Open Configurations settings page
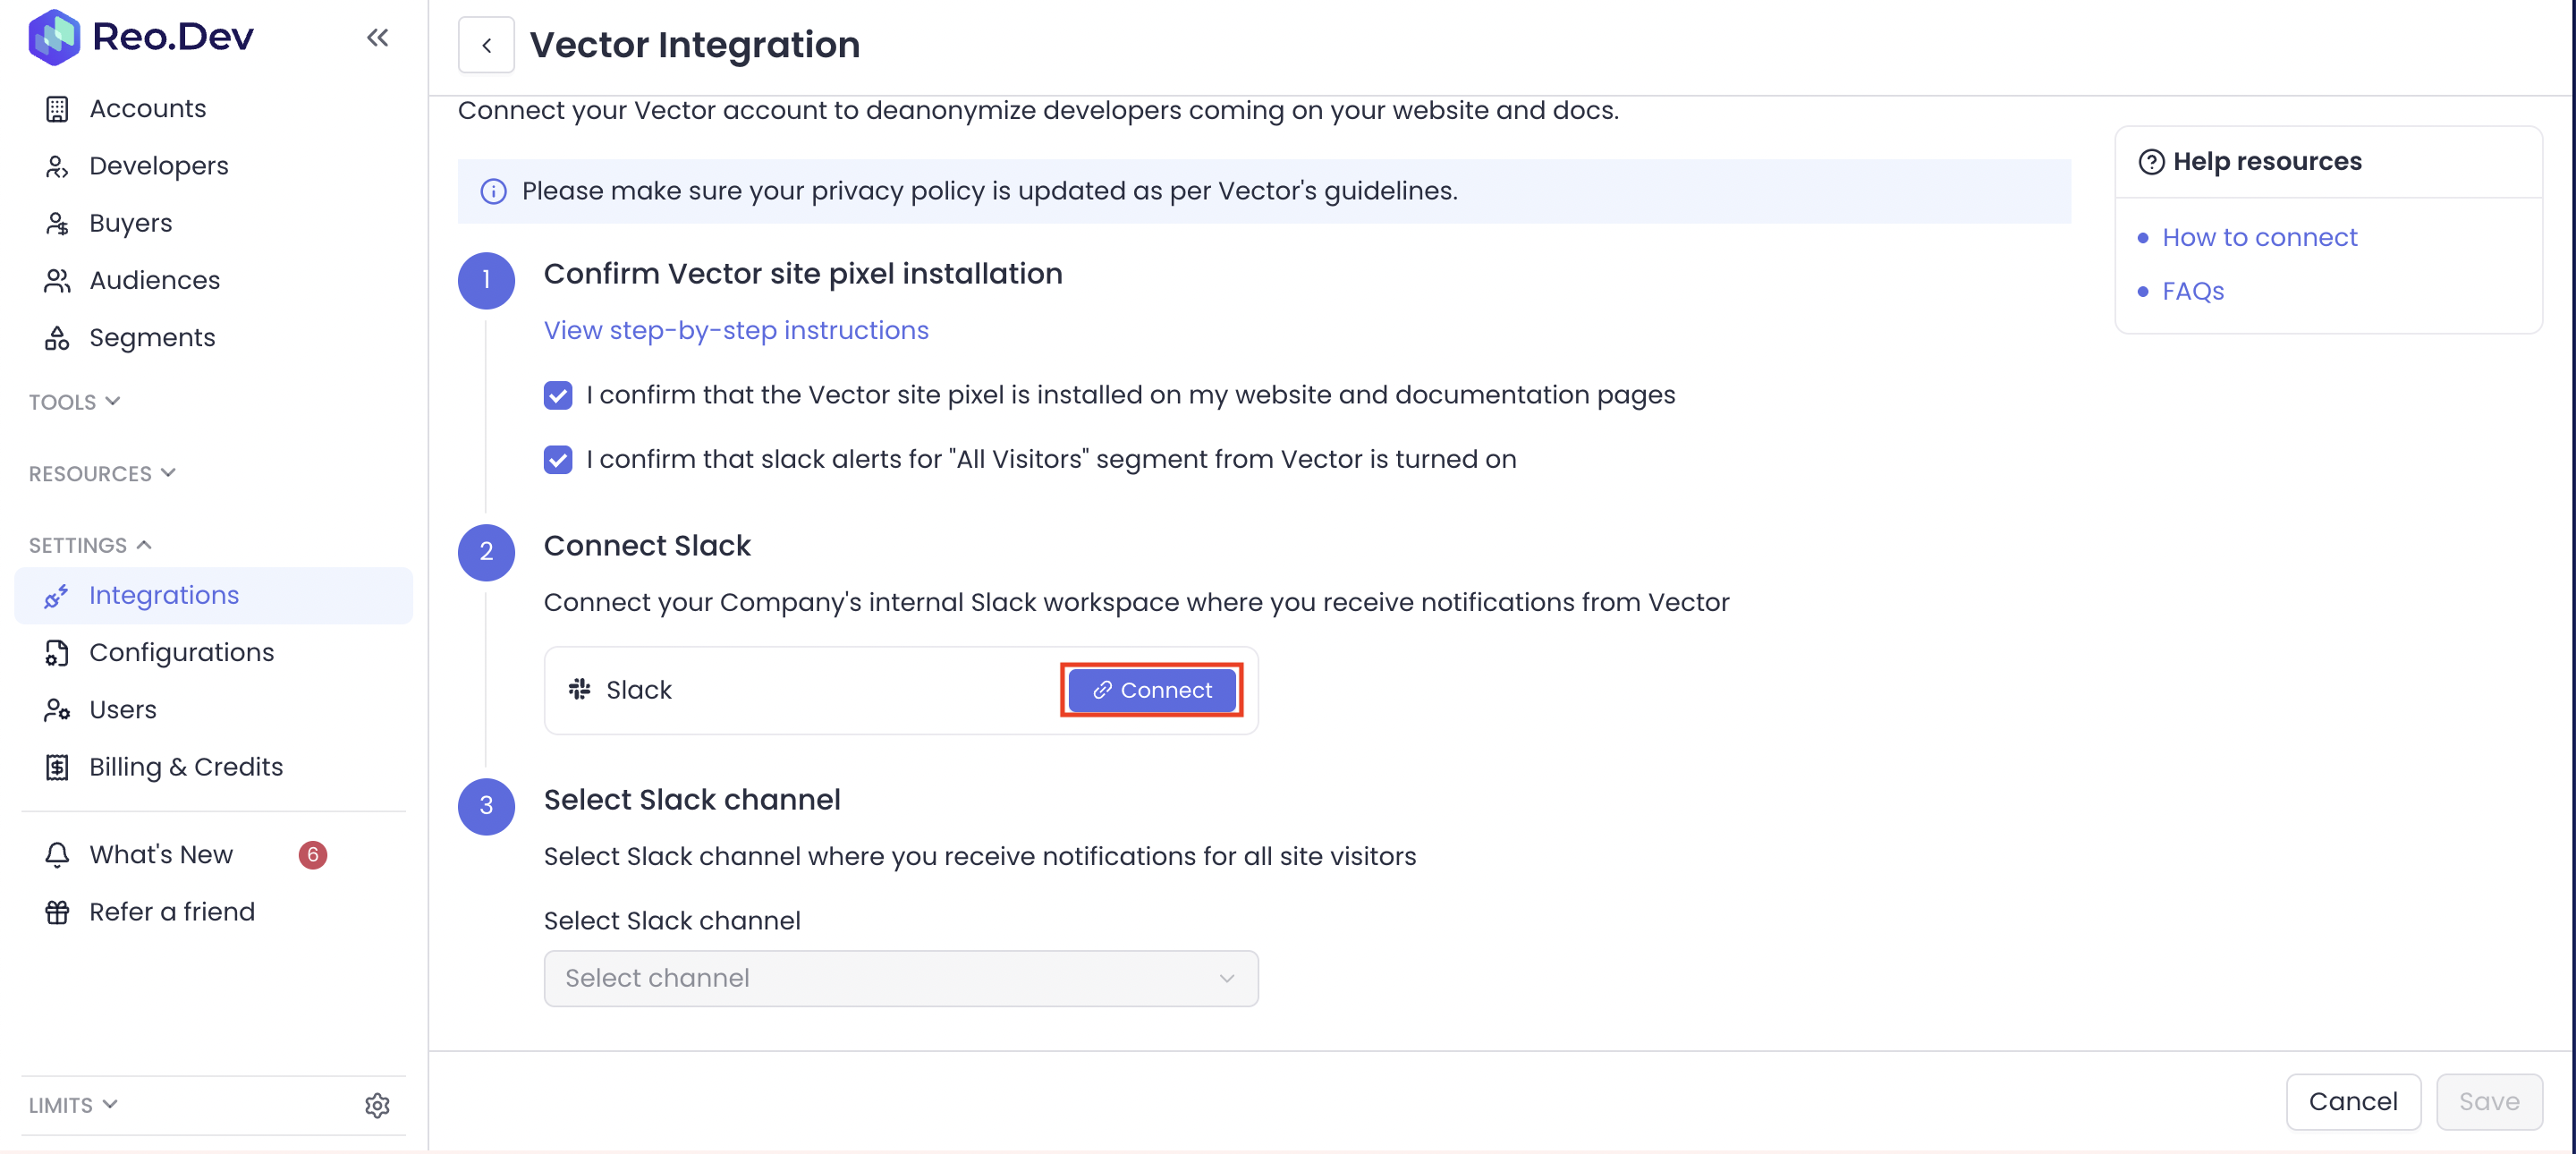This screenshot has height=1154, width=2576. click(x=181, y=653)
